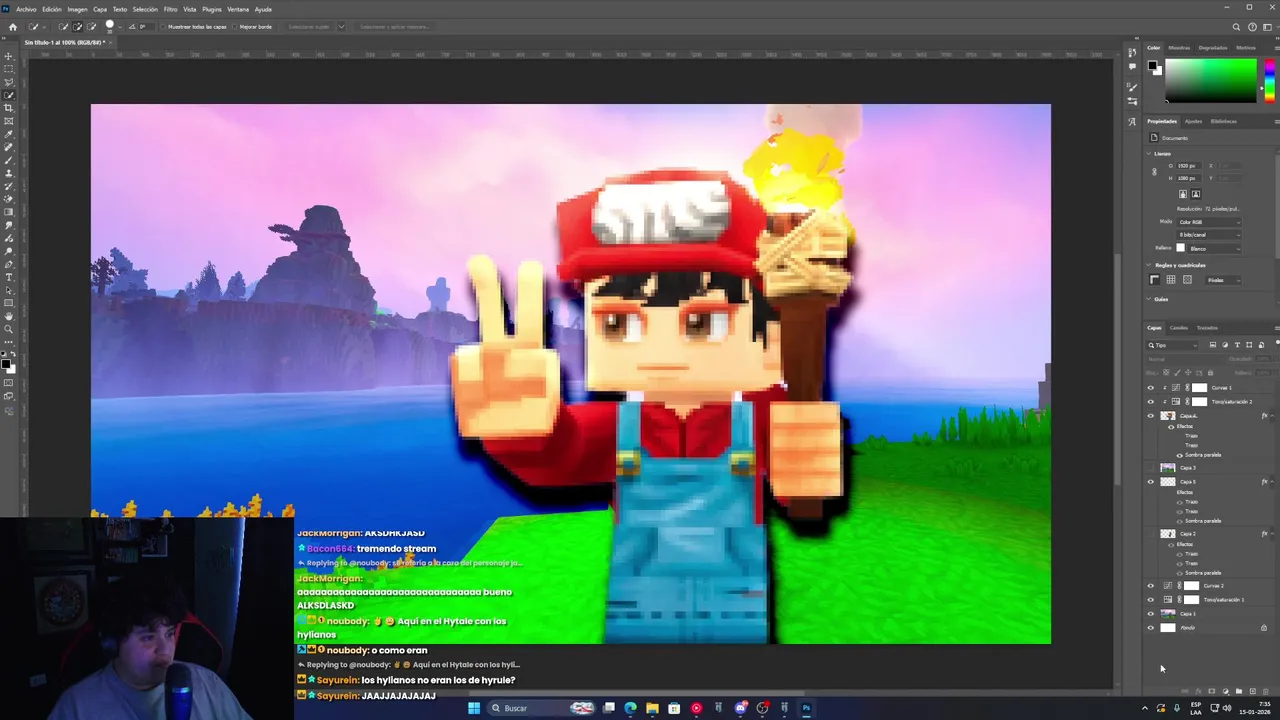
Task: Toggle grid icon in Reglas section
Action: click(x=1171, y=280)
